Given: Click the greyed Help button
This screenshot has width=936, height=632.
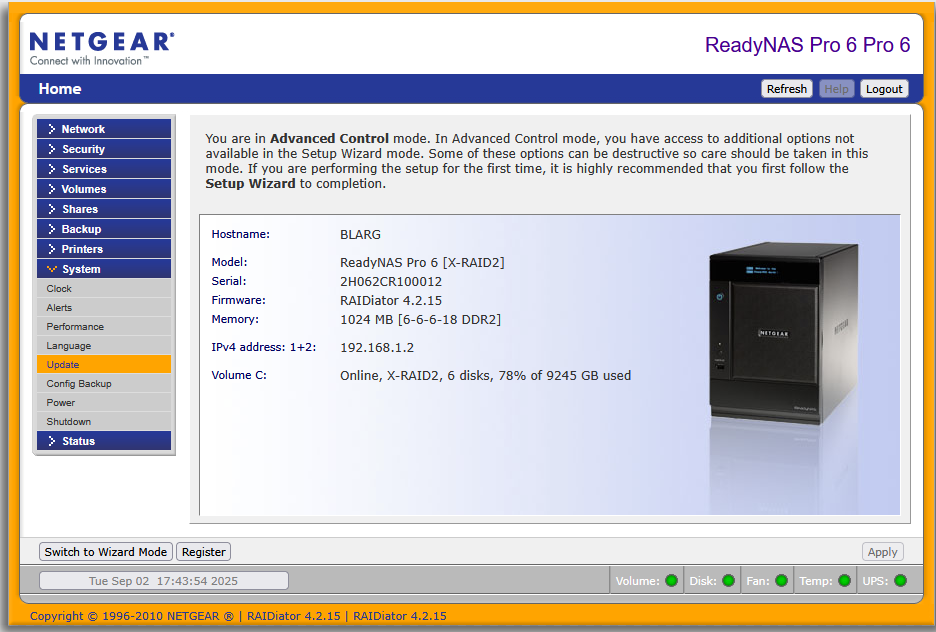Looking at the screenshot, I should [836, 89].
